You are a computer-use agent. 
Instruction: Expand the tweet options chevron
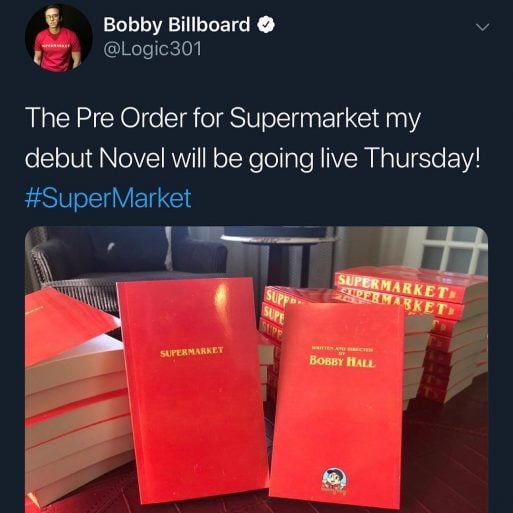click(483, 27)
